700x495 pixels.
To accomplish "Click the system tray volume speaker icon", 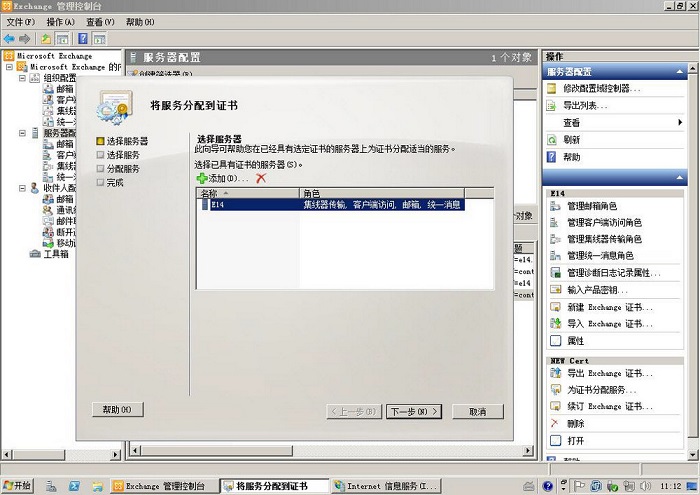I will (x=646, y=486).
